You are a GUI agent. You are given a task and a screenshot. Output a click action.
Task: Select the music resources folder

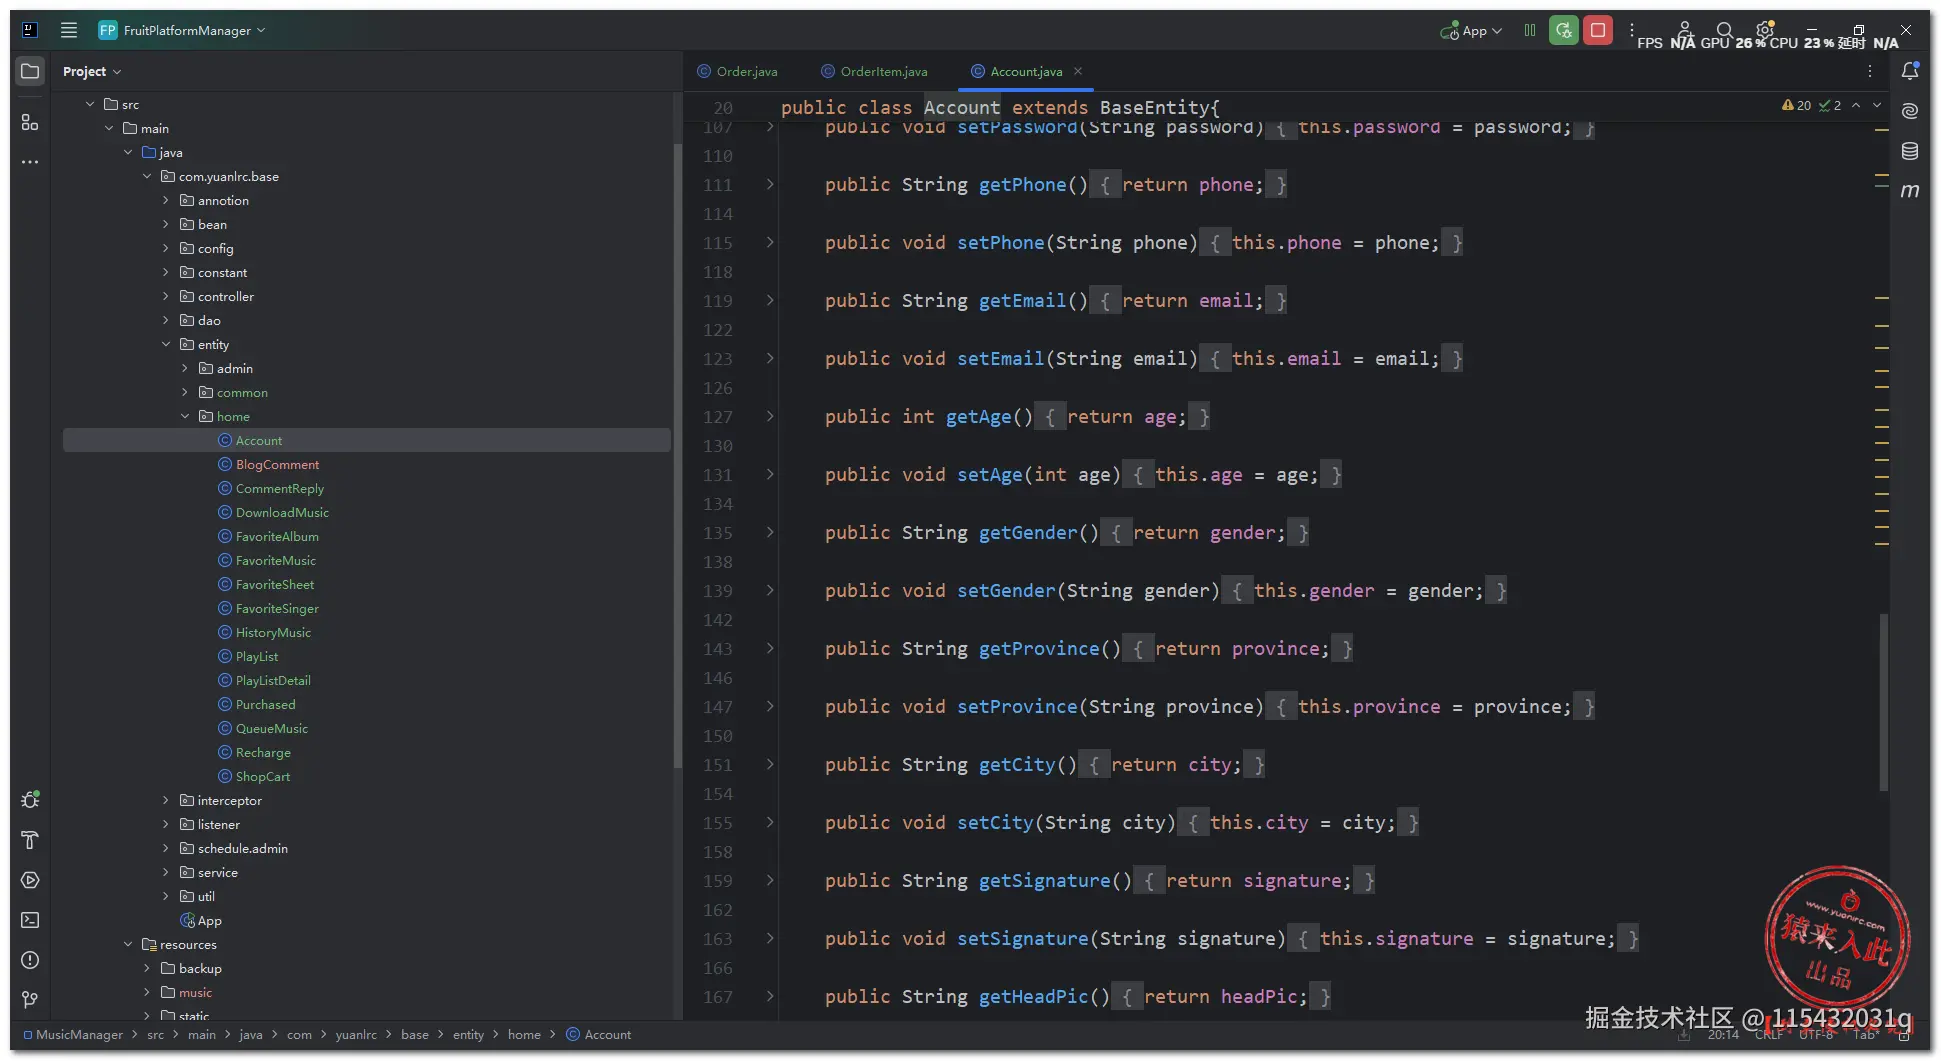coord(195,992)
